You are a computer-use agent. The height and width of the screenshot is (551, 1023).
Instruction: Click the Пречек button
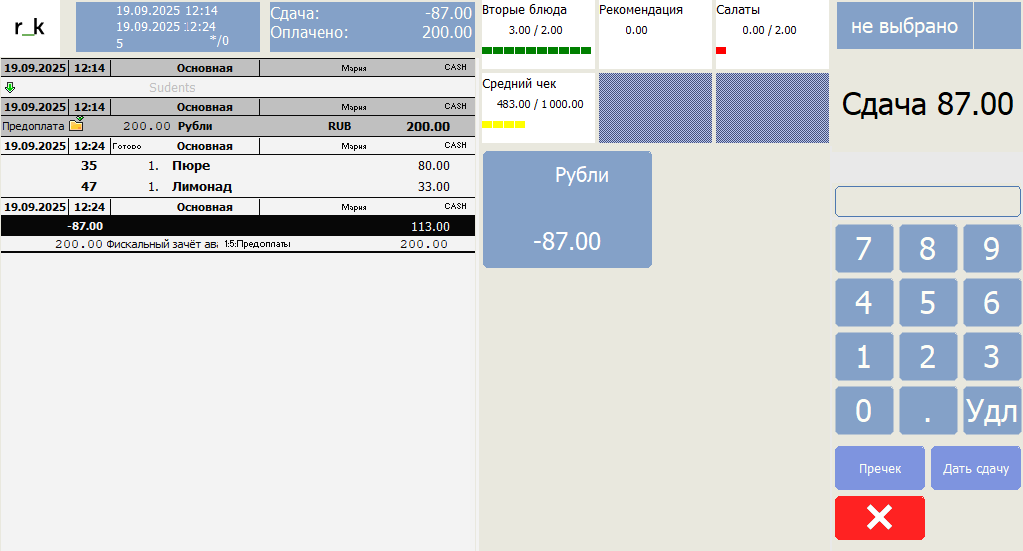pyautogui.click(x=879, y=468)
